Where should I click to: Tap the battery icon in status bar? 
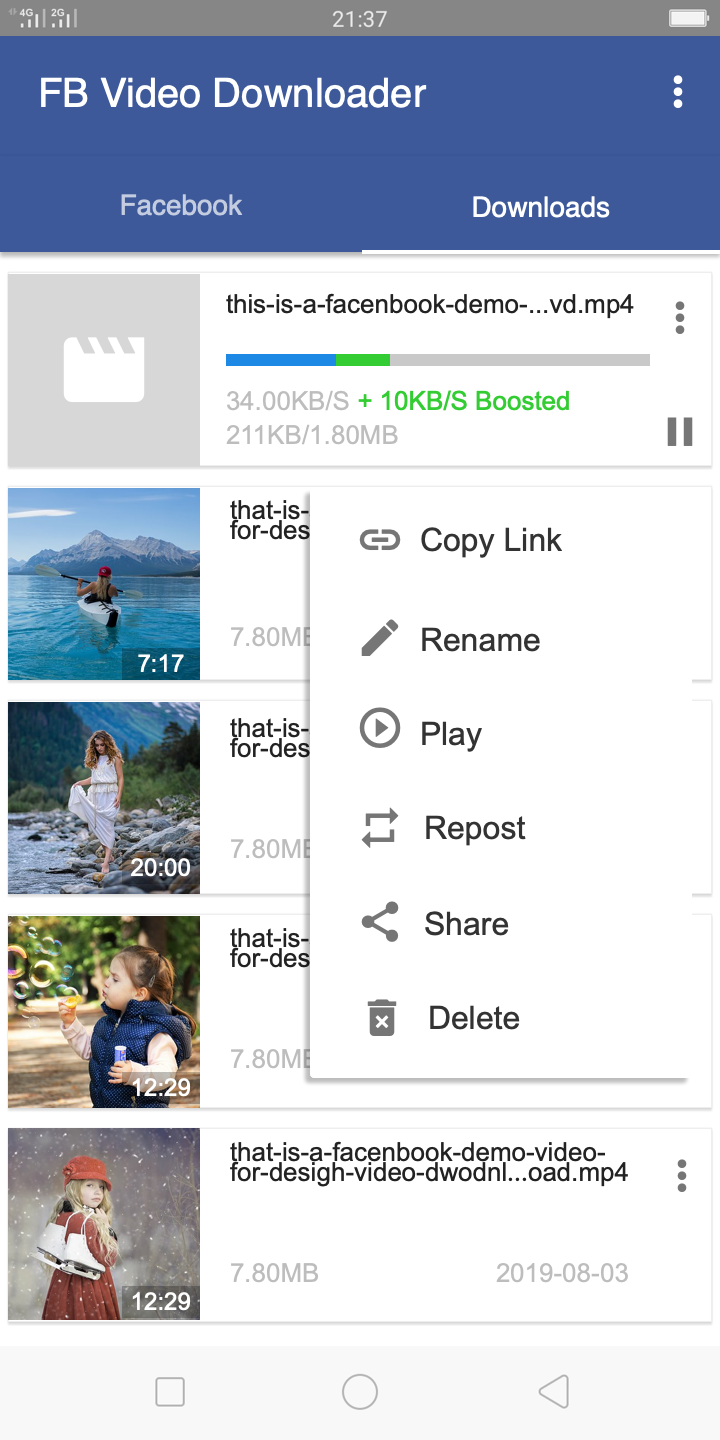tap(689, 18)
